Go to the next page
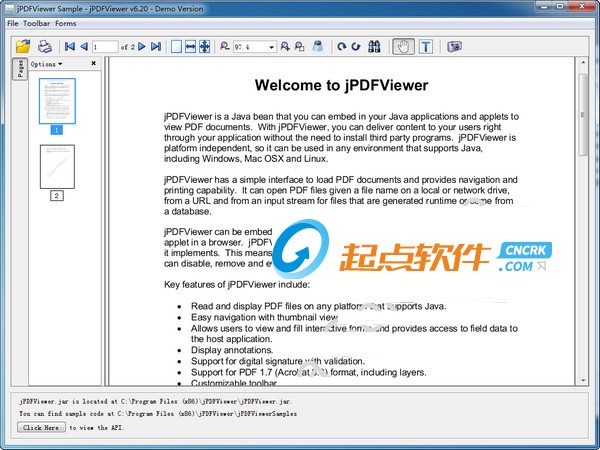The width and height of the screenshot is (600, 450). (142, 47)
